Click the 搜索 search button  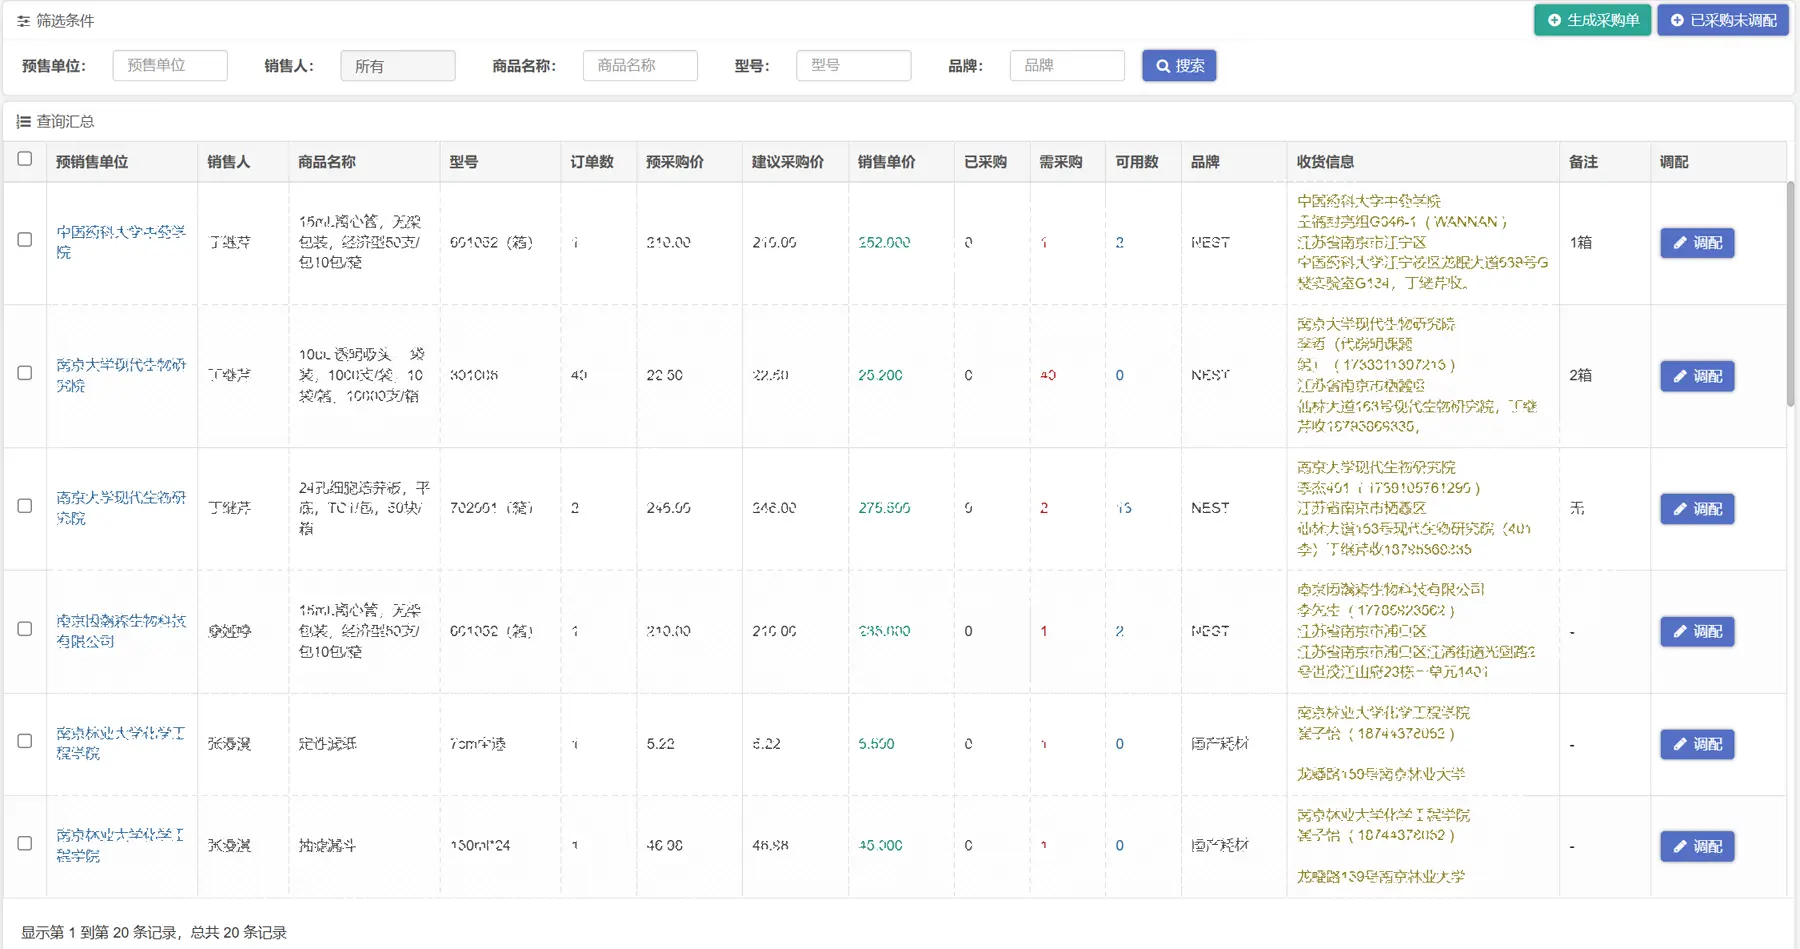coord(1179,66)
